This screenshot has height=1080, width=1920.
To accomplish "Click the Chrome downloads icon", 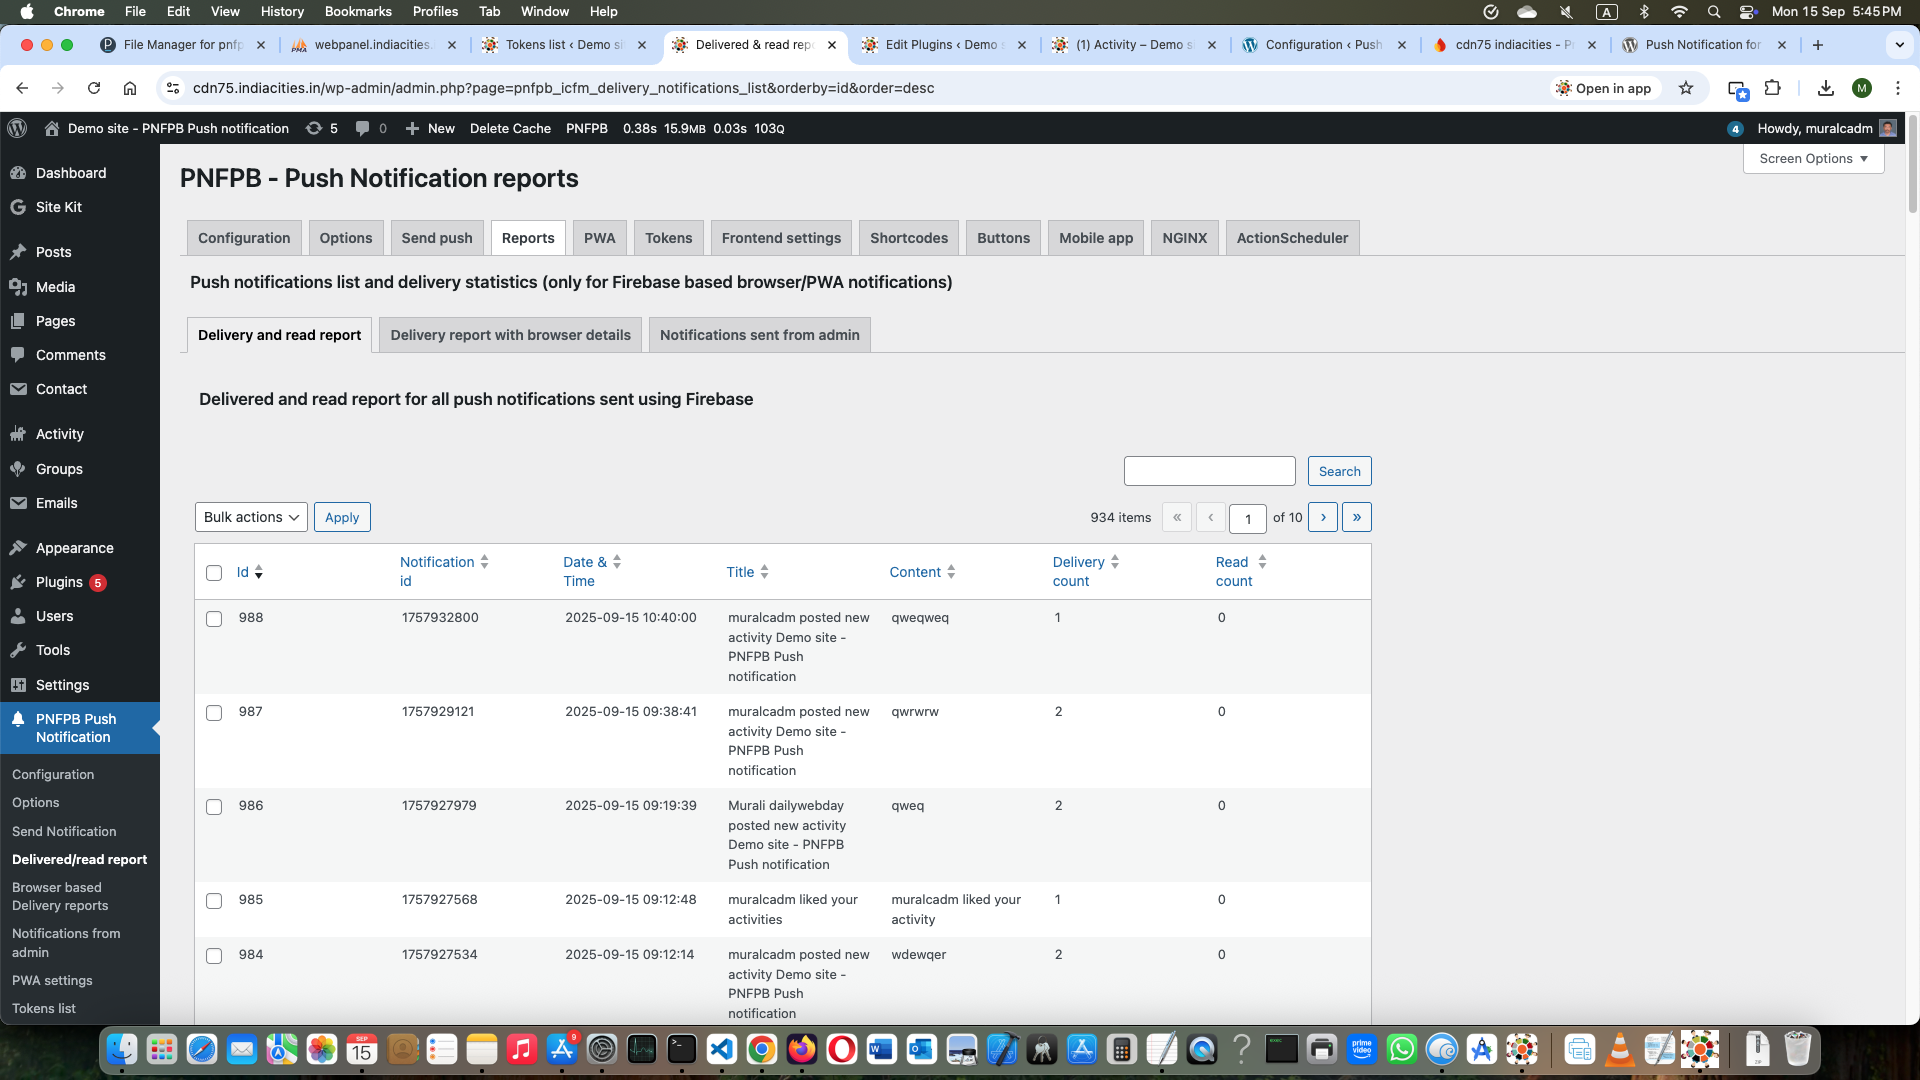I will [x=1825, y=88].
